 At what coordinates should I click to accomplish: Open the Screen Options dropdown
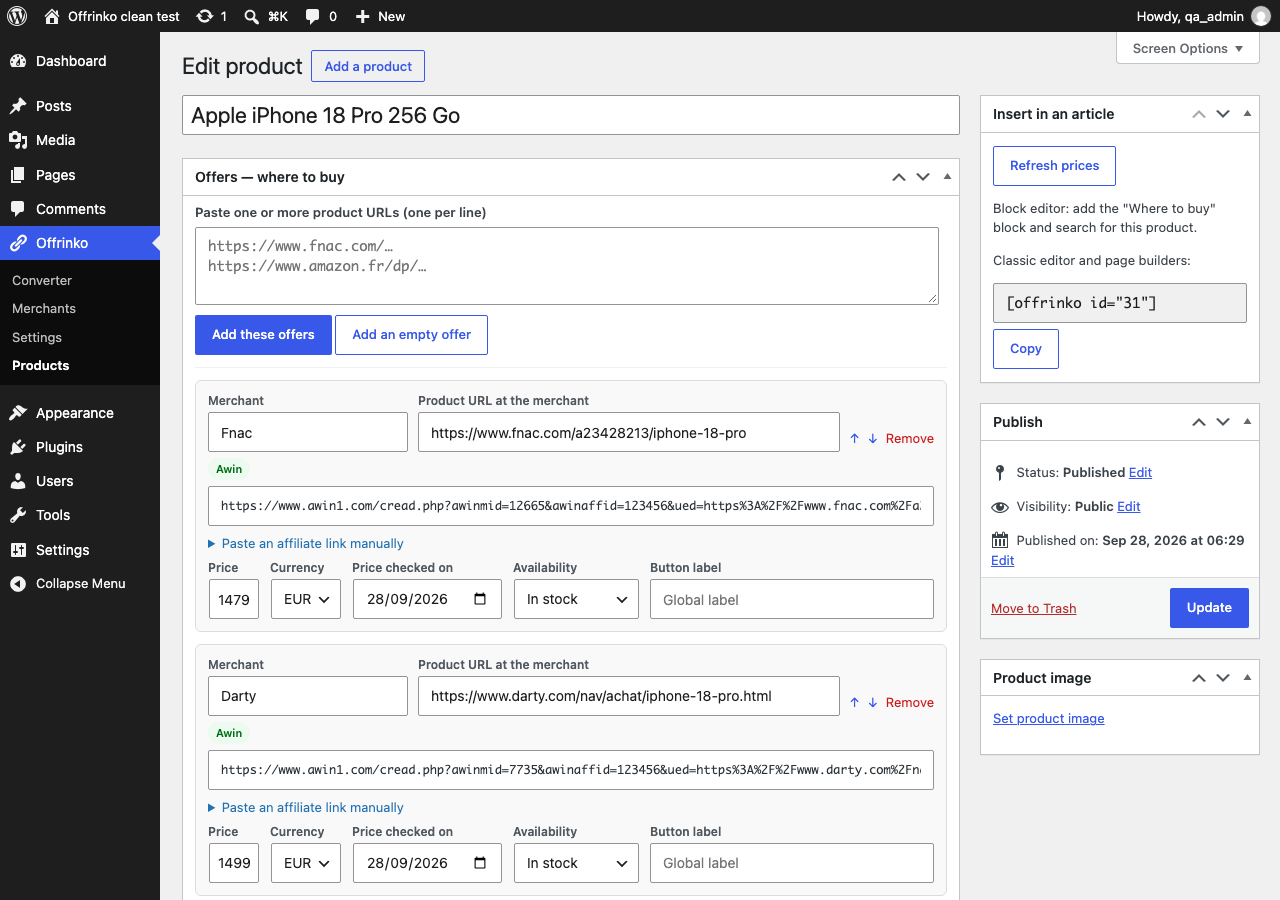tap(1188, 48)
